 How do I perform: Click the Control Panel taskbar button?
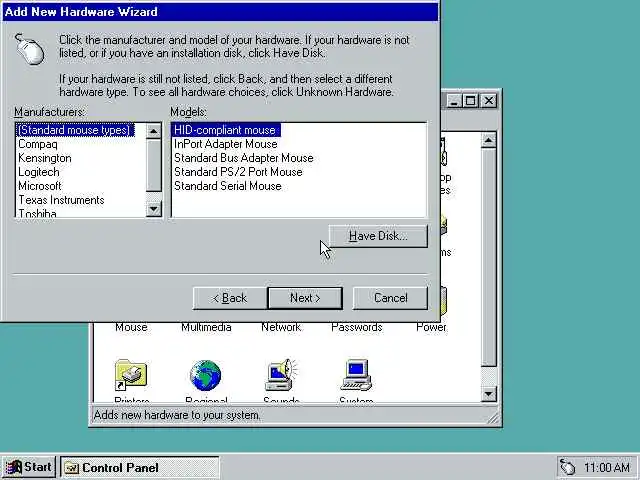(x=140, y=467)
